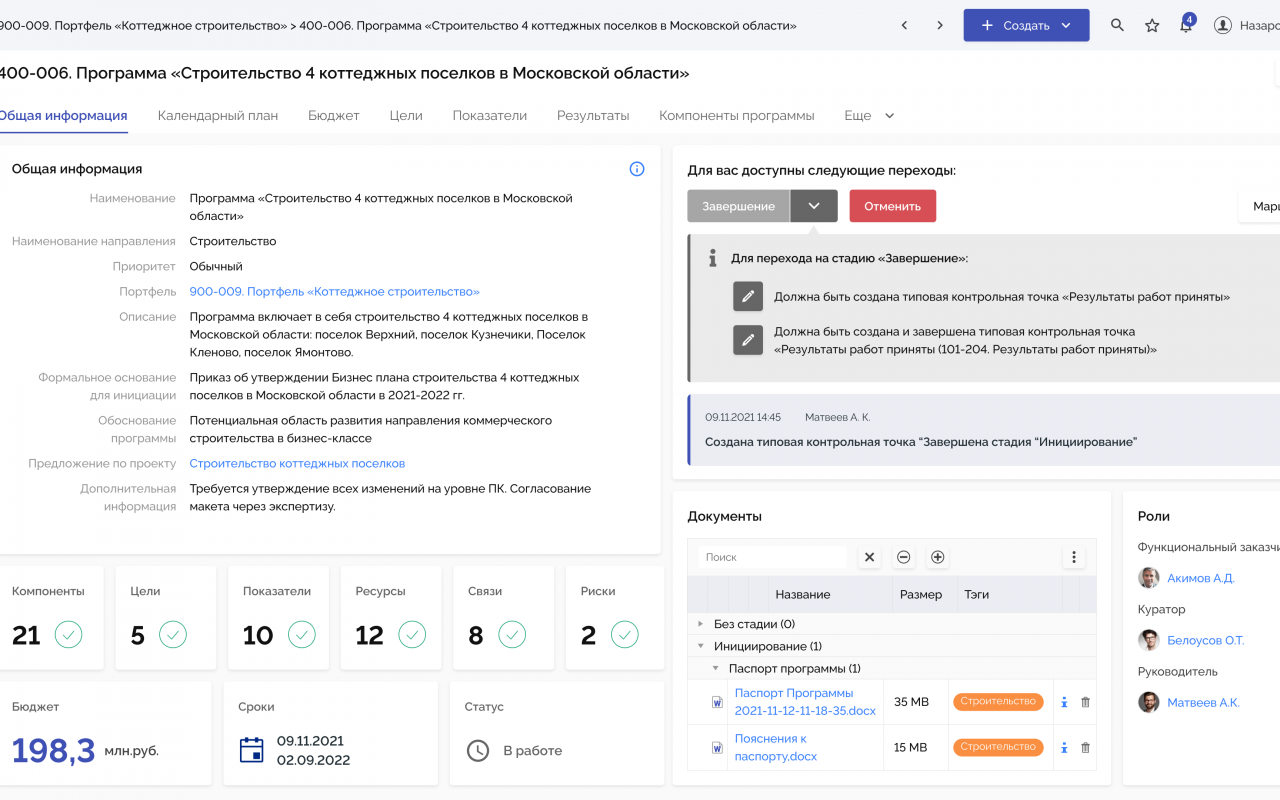Click checkmark icon in Связи card

pyautogui.click(x=512, y=634)
